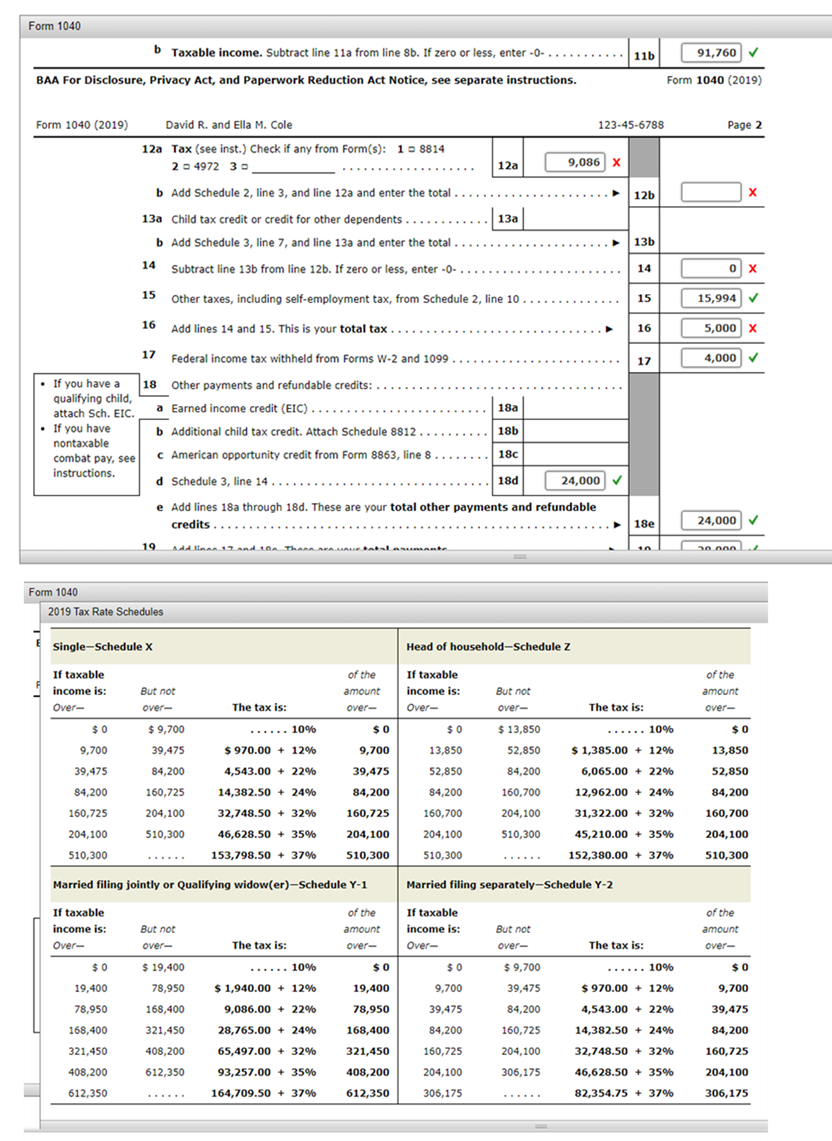
Task: Click the red X on line 14 zero value
Action: click(x=752, y=269)
